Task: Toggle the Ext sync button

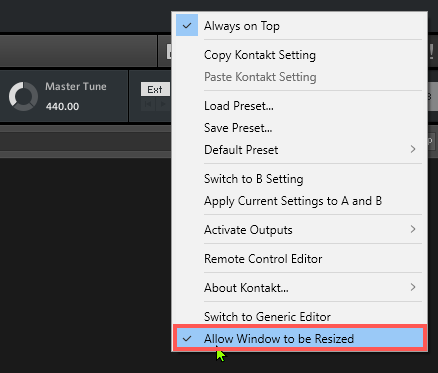Action: (x=155, y=89)
